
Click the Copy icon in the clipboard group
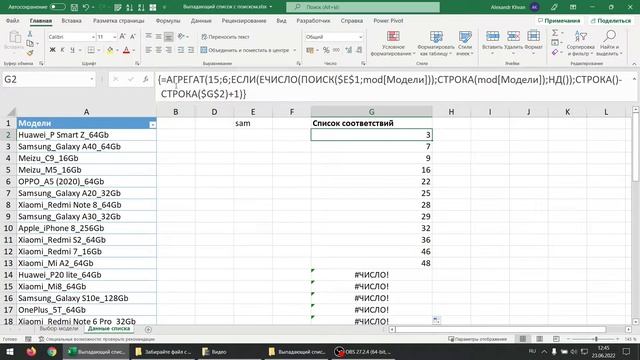click(x=30, y=43)
